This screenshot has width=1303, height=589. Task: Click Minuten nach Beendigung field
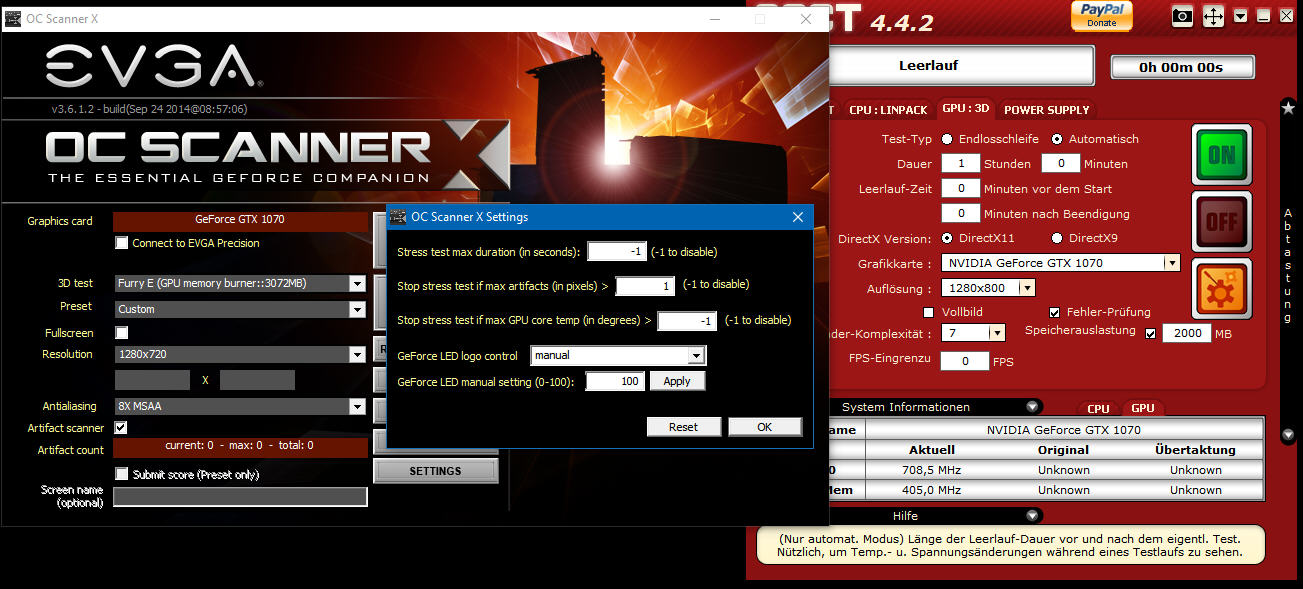(961, 213)
